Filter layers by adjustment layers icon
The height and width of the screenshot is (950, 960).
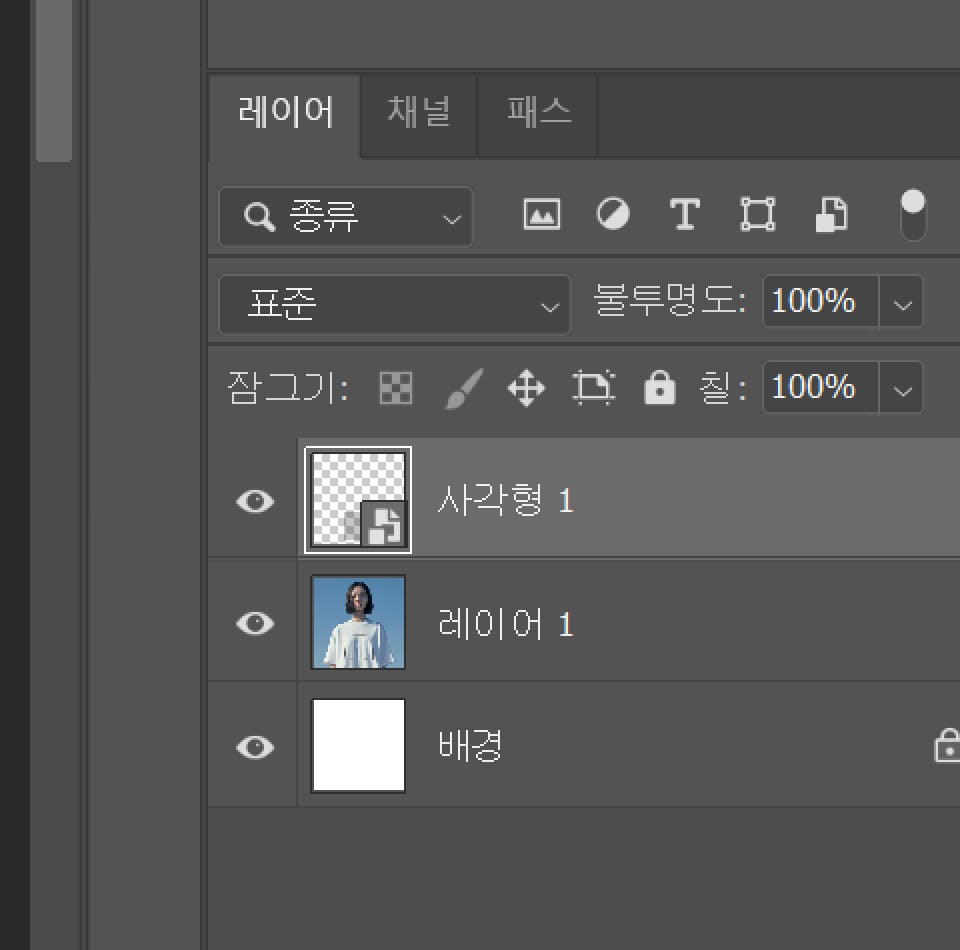click(x=613, y=214)
